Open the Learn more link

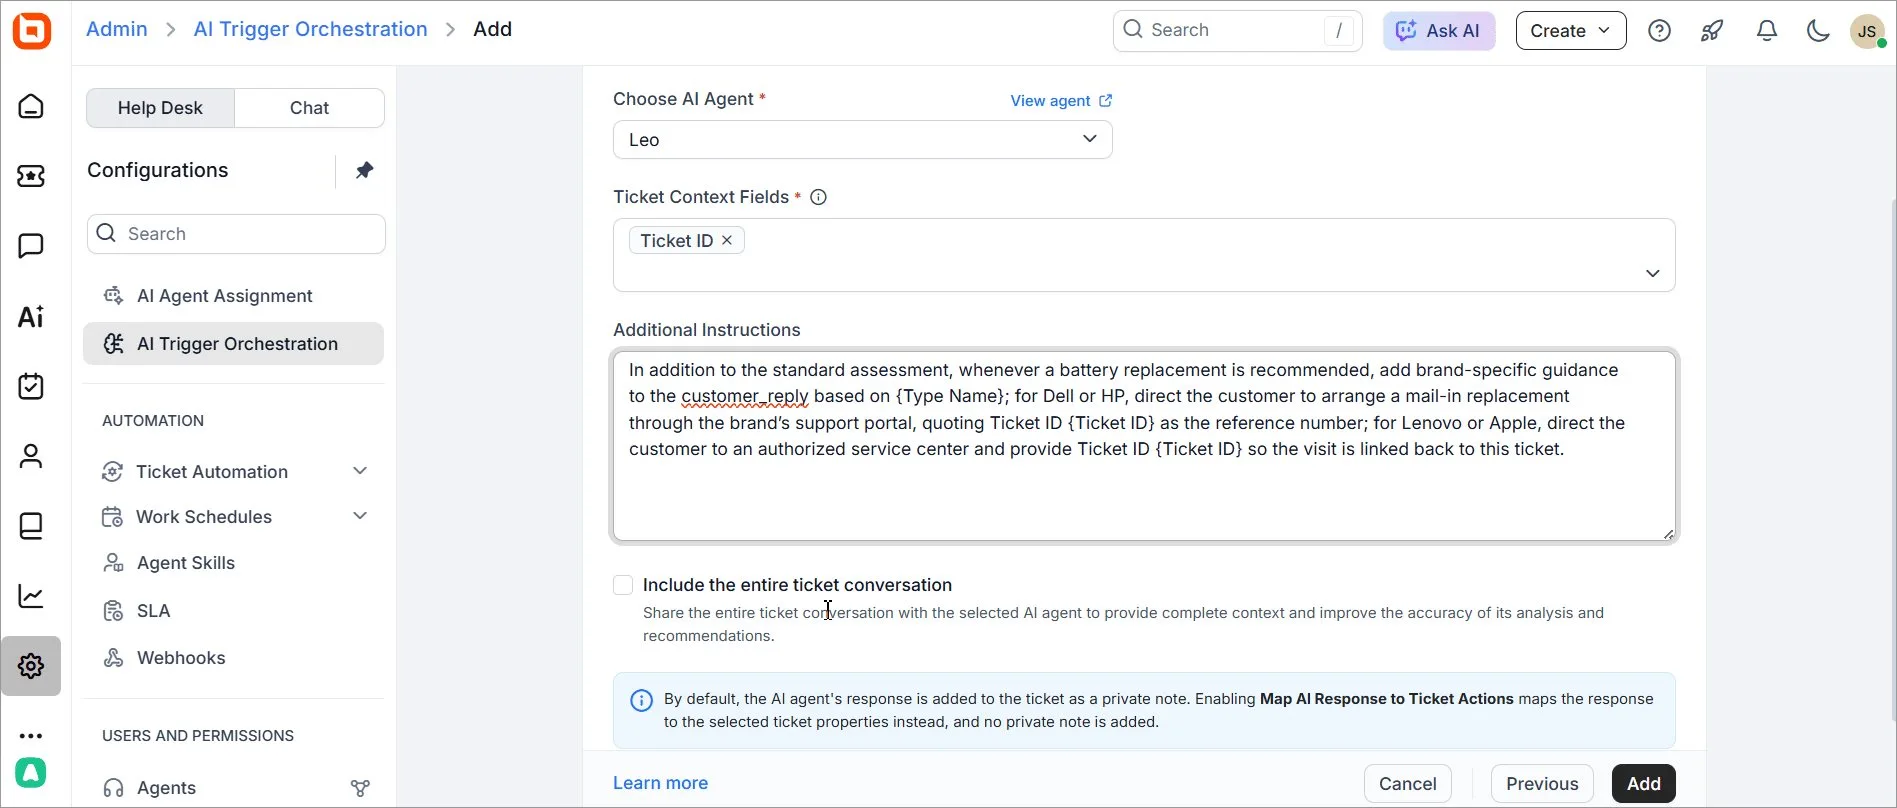coord(660,783)
